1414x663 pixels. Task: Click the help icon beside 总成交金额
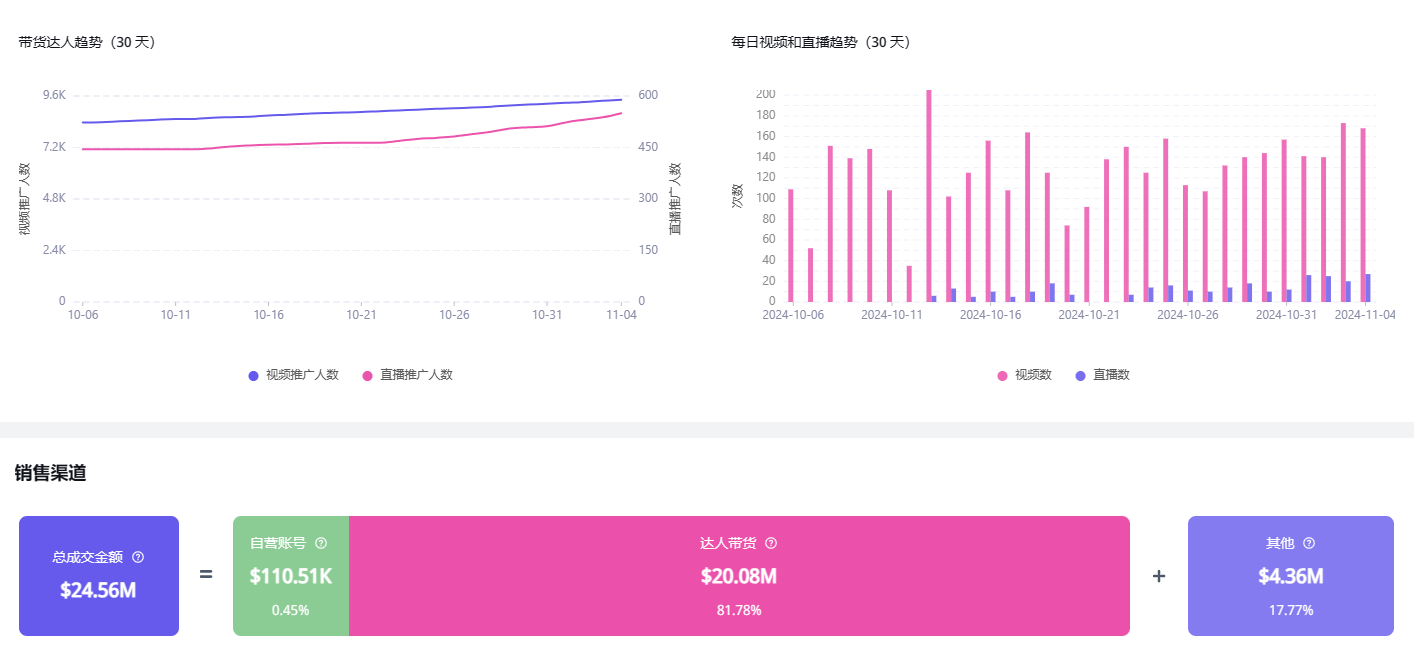pyautogui.click(x=138, y=557)
